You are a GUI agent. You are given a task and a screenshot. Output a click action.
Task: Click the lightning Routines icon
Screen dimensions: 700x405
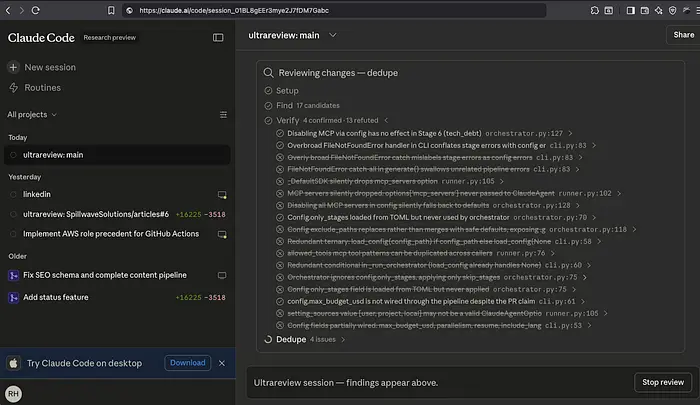[13, 88]
